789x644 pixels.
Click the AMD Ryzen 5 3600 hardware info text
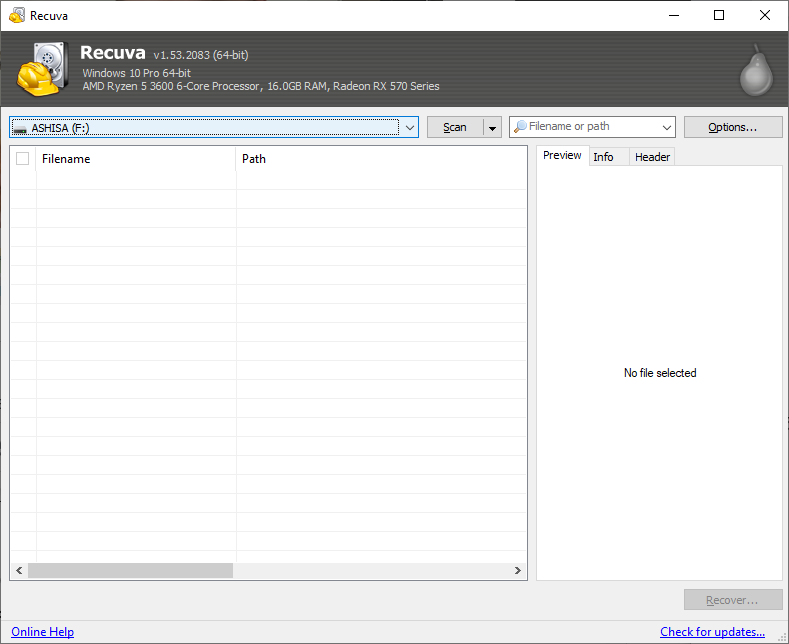261,86
